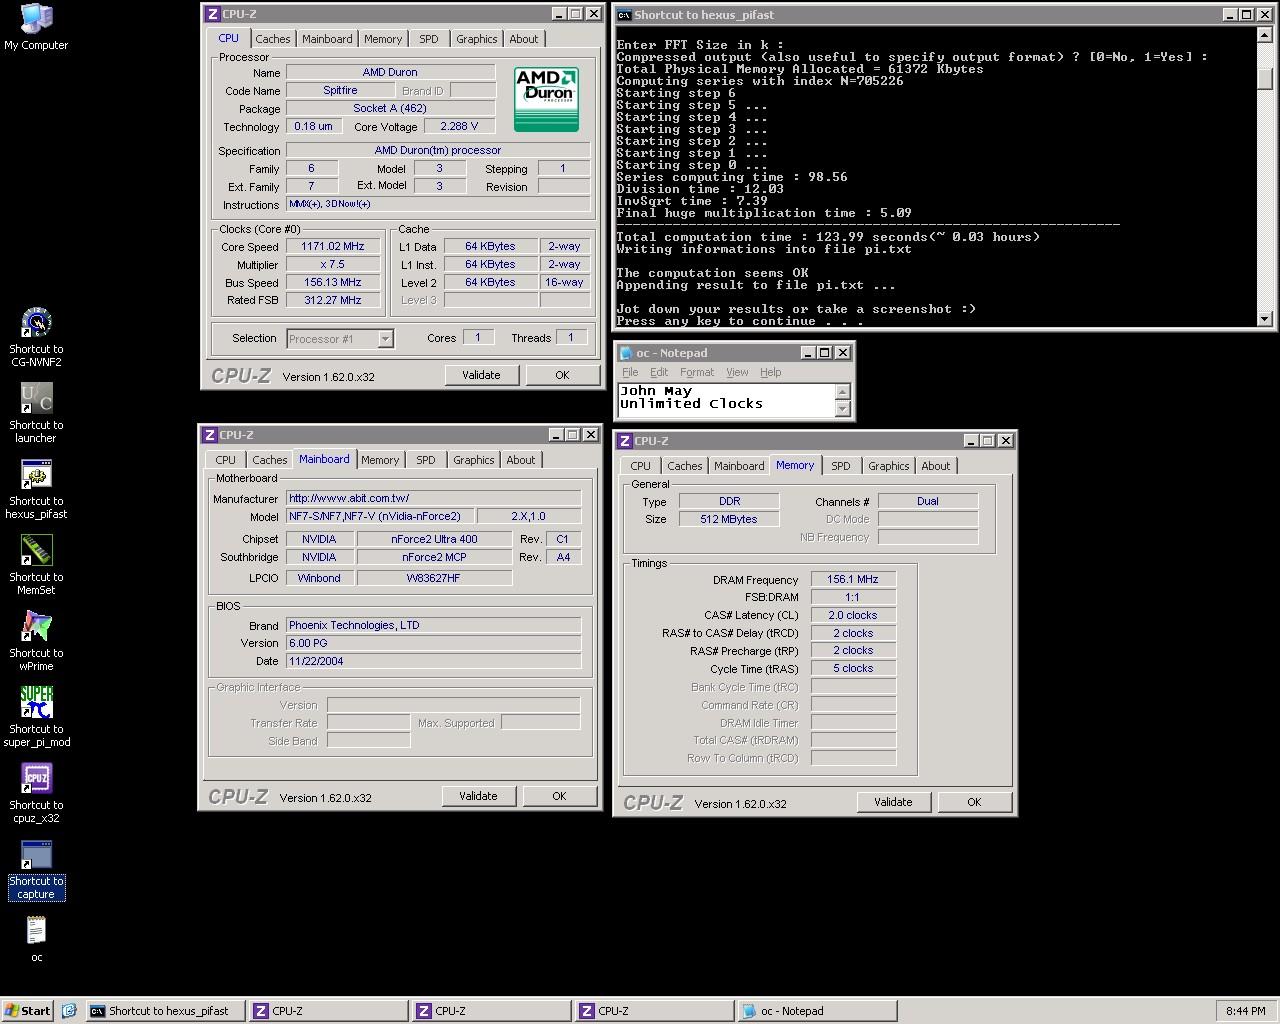Open Caches tab in Memory CPU-Z window

684,466
